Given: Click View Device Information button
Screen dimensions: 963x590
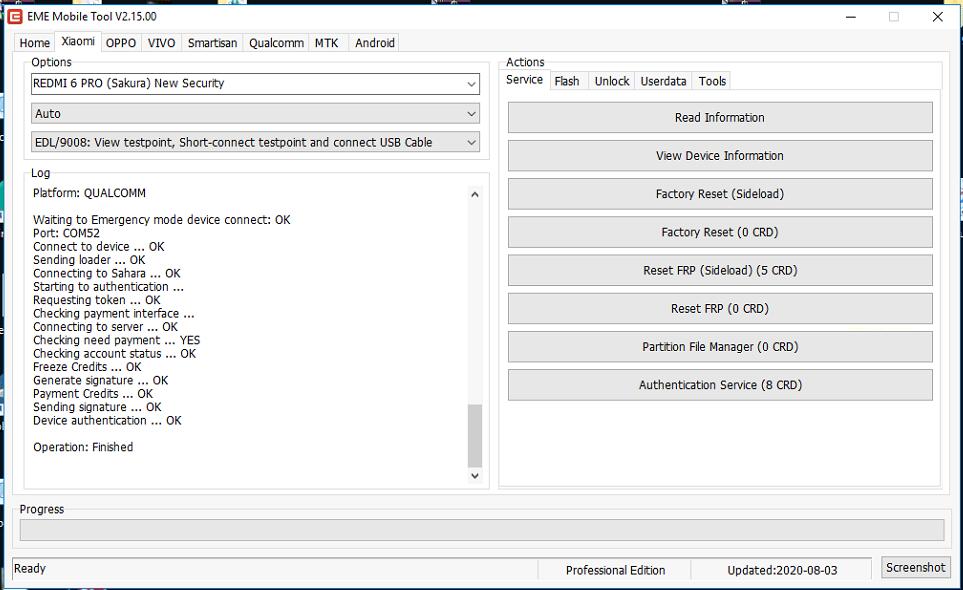Looking at the screenshot, I should click(720, 156).
